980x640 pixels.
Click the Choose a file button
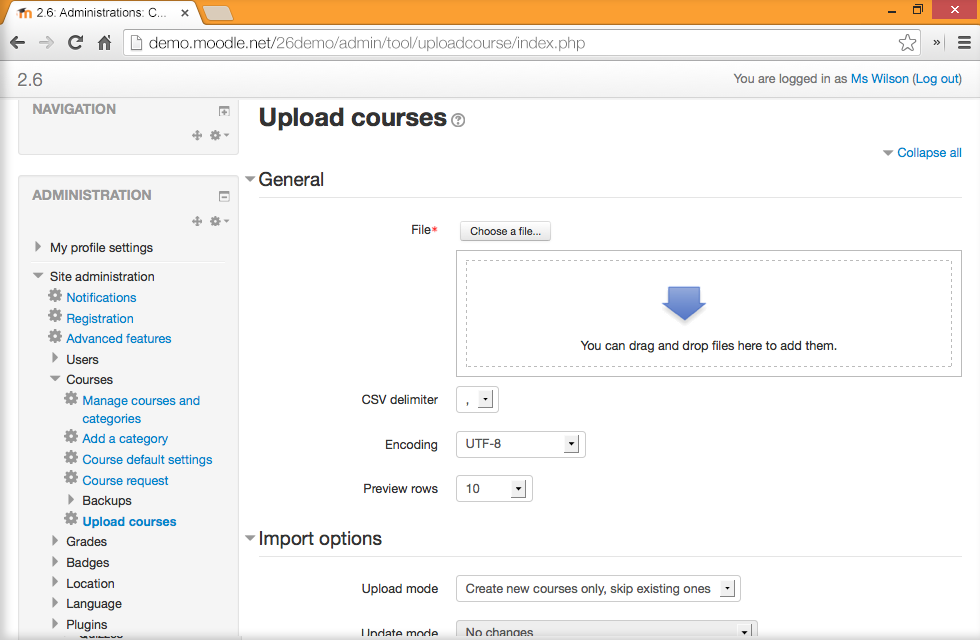pyautogui.click(x=505, y=231)
